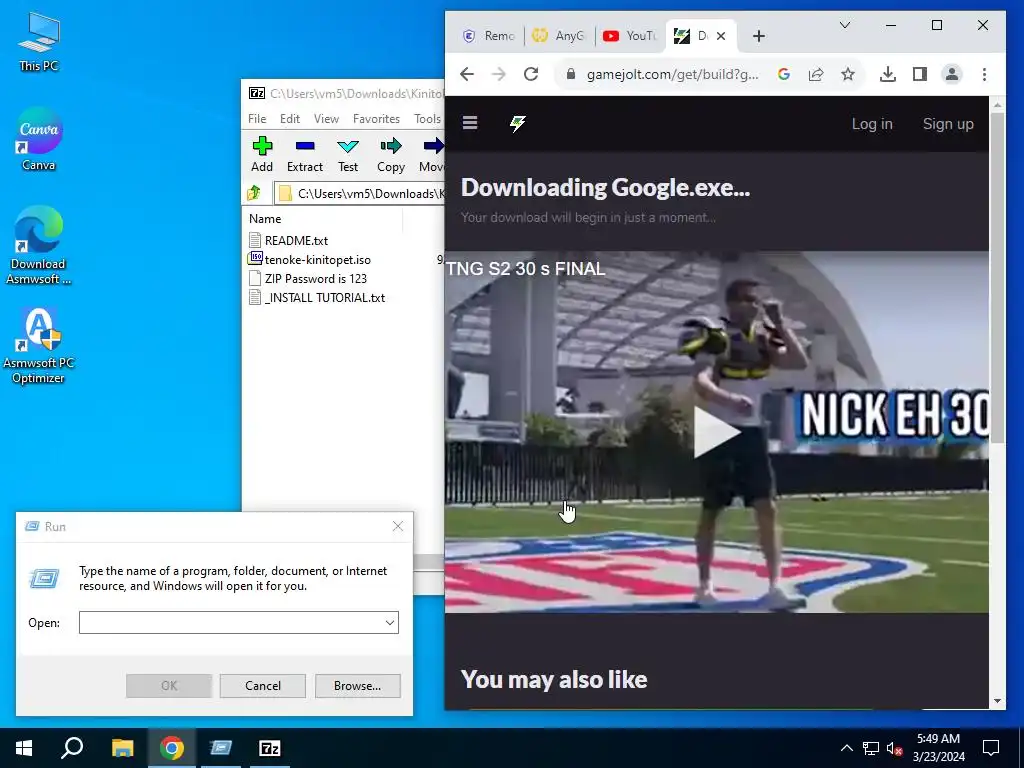Open the File menu in 7-Zip
The height and width of the screenshot is (768, 1024).
point(257,119)
